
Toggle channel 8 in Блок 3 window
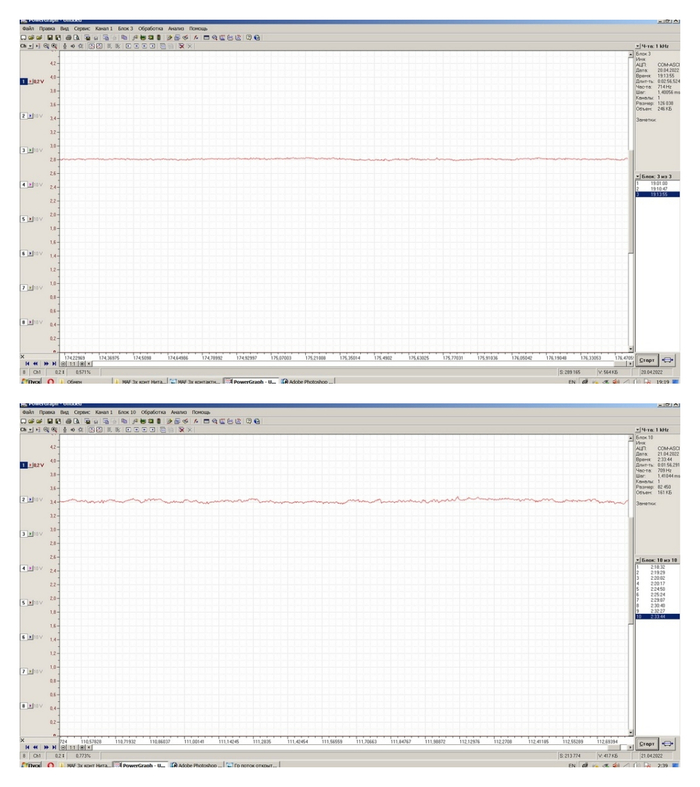(x=24, y=322)
